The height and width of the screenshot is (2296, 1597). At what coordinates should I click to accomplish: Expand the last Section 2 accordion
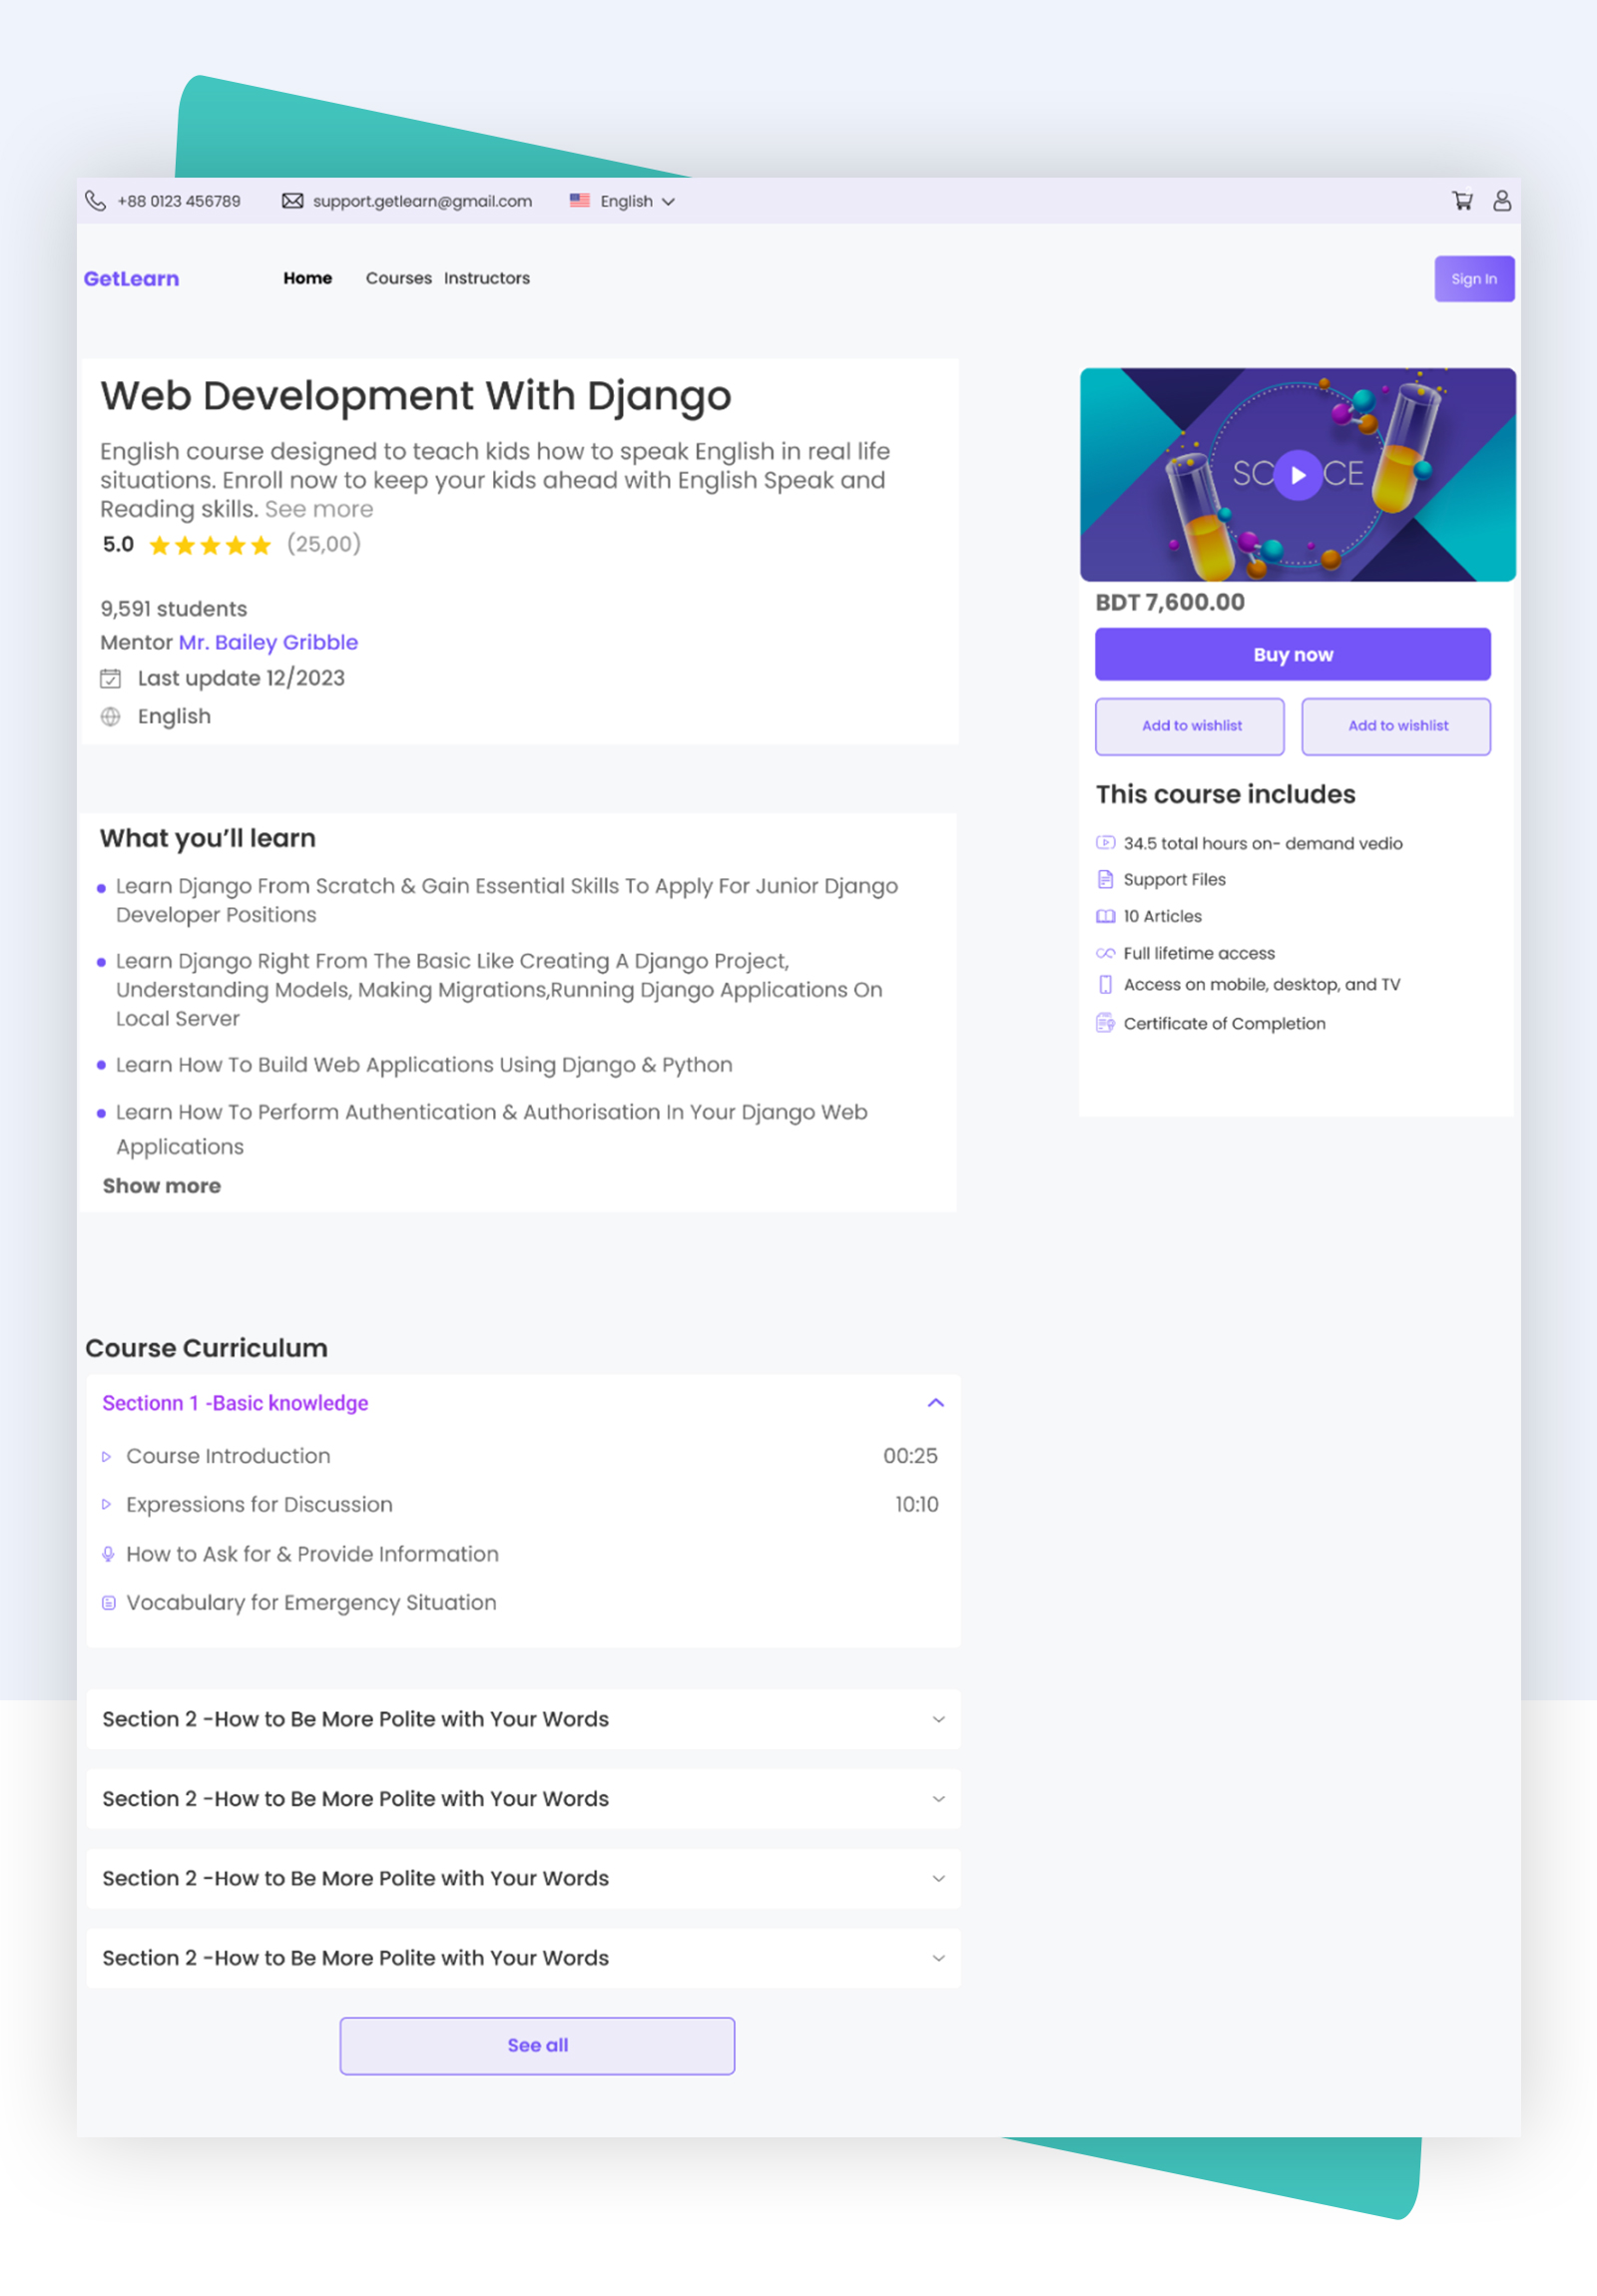938,1958
